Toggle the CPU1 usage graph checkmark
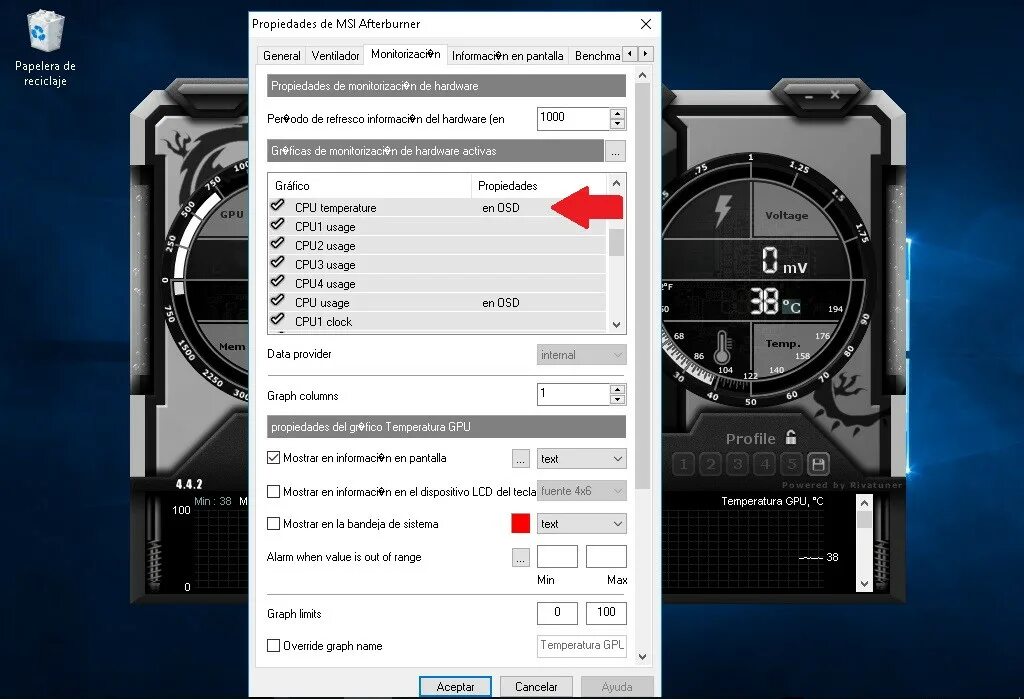This screenshot has width=1024, height=699. click(278, 225)
